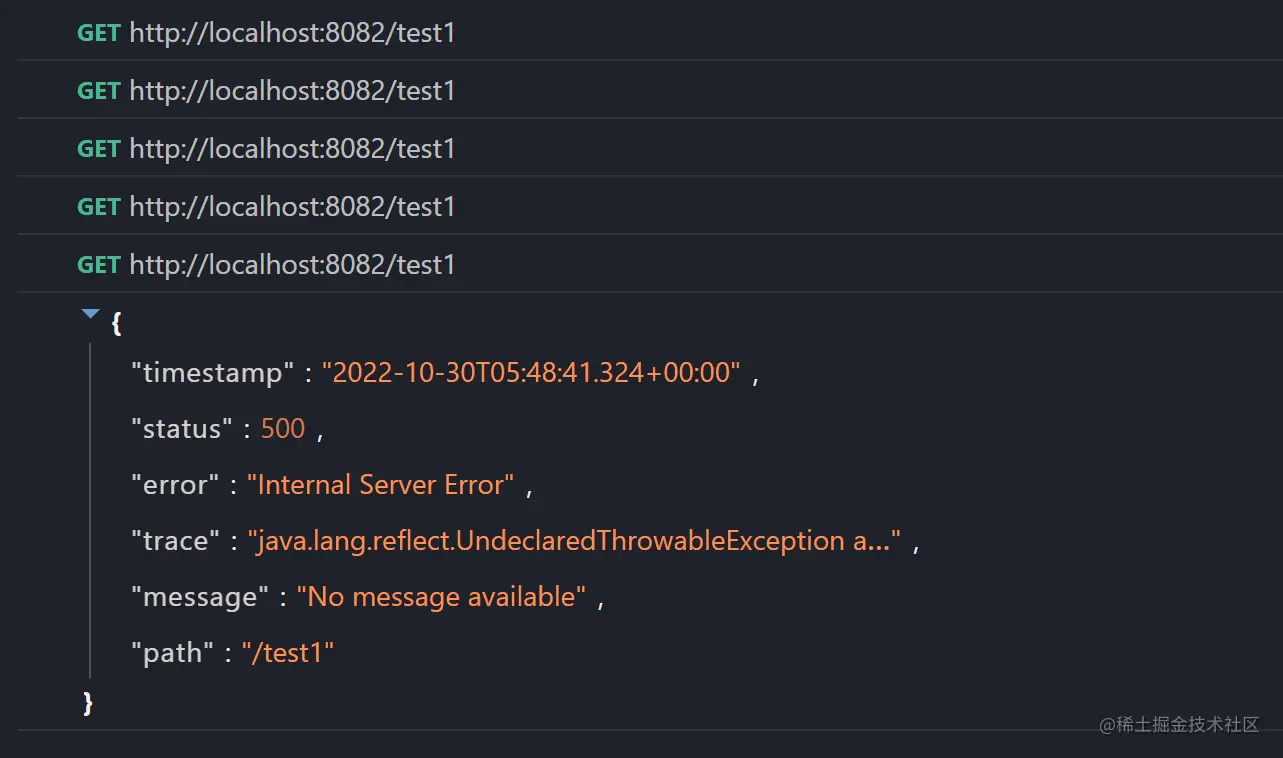Select the "/test1" path value

click(x=288, y=653)
